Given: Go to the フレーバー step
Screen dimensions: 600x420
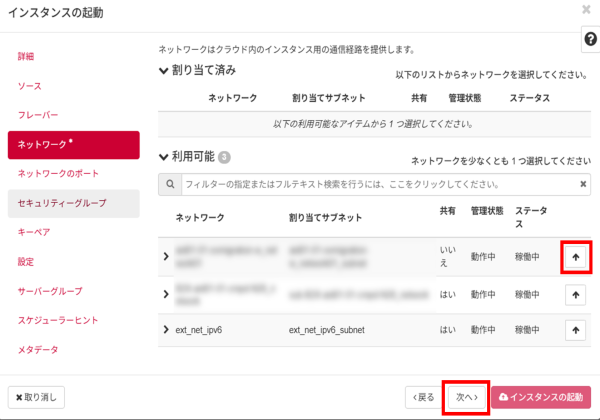Looking at the screenshot, I should click(x=38, y=115).
